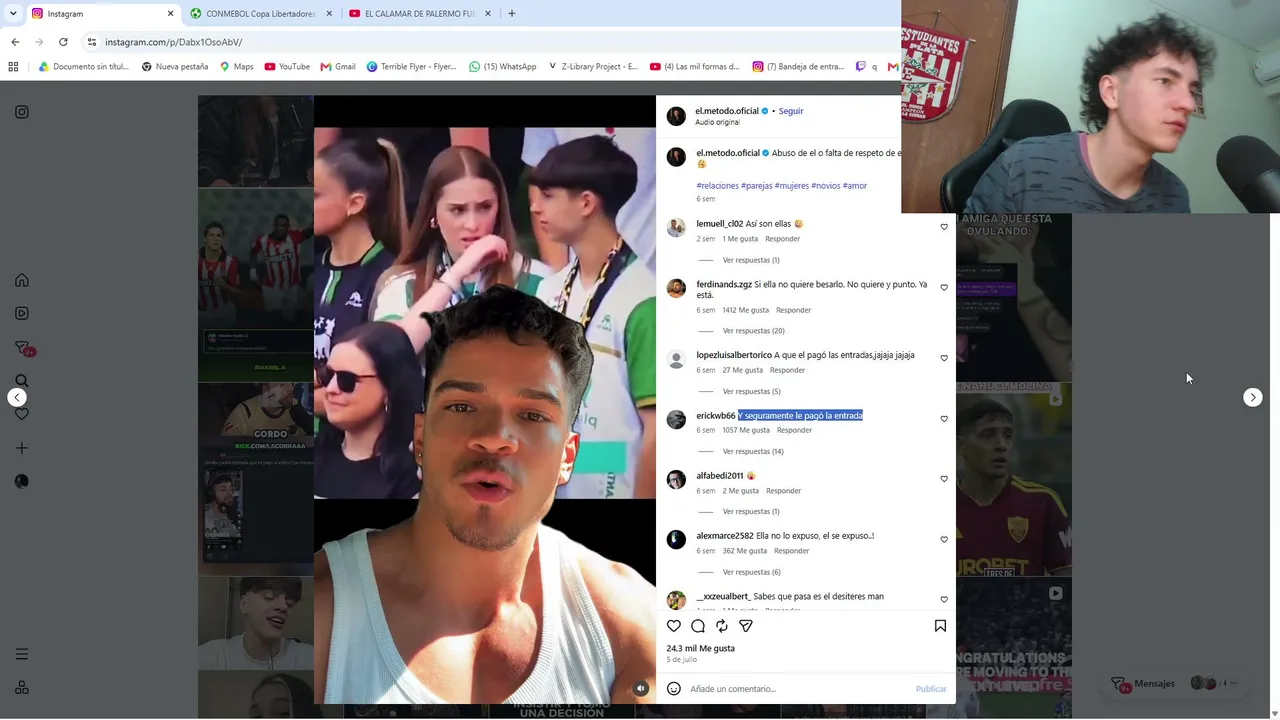Open the YouTube bookmark
1280x720 pixels.
click(x=287, y=67)
